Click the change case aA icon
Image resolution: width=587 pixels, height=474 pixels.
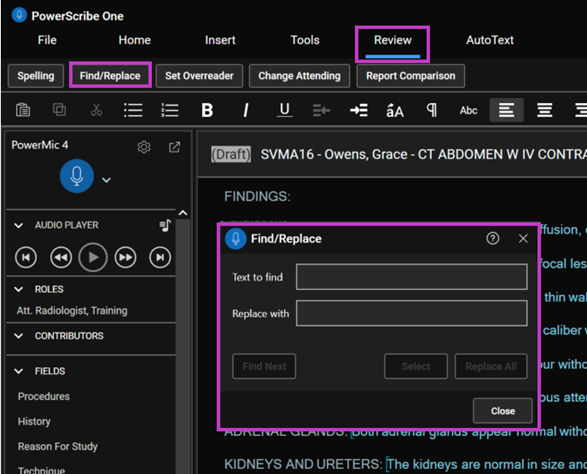click(395, 110)
